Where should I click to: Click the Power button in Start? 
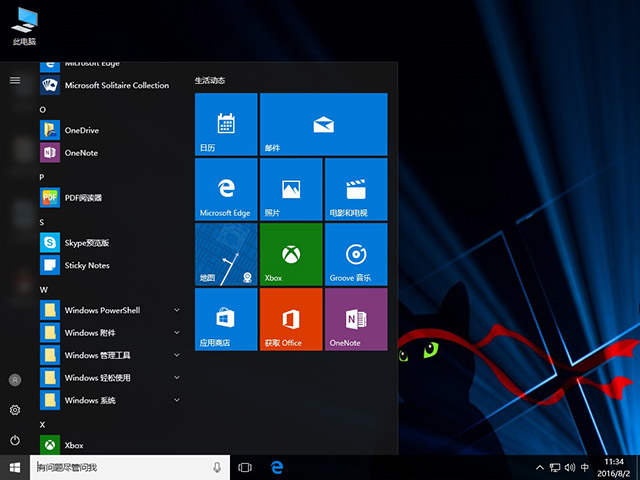(x=15, y=440)
